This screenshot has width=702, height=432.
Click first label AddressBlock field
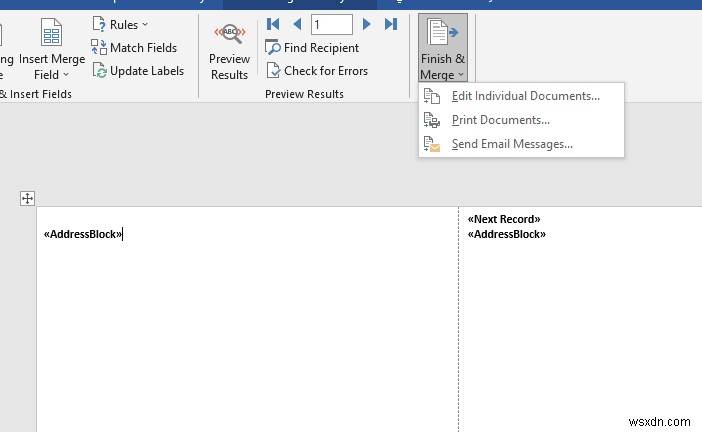[83, 234]
